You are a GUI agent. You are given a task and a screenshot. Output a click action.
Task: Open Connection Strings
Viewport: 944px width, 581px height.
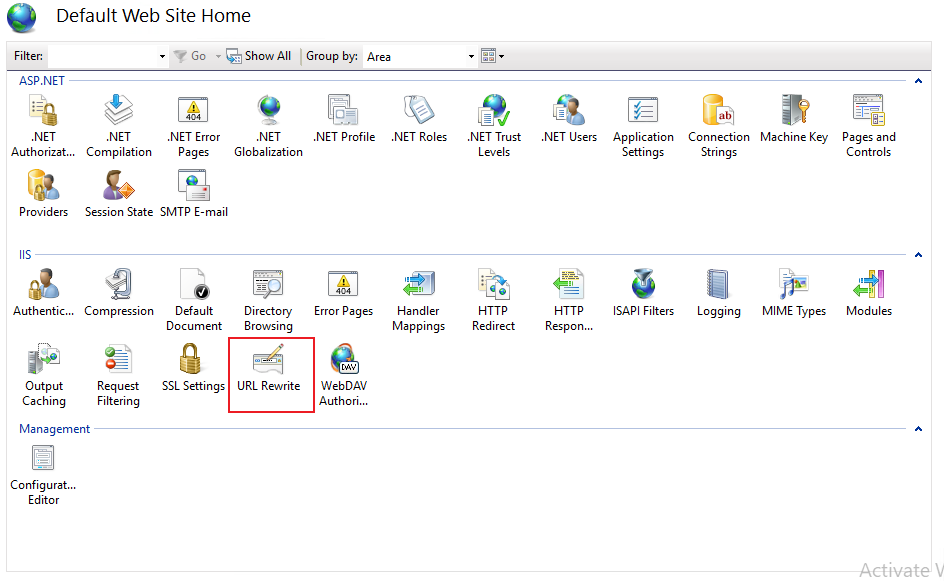[x=719, y=126]
